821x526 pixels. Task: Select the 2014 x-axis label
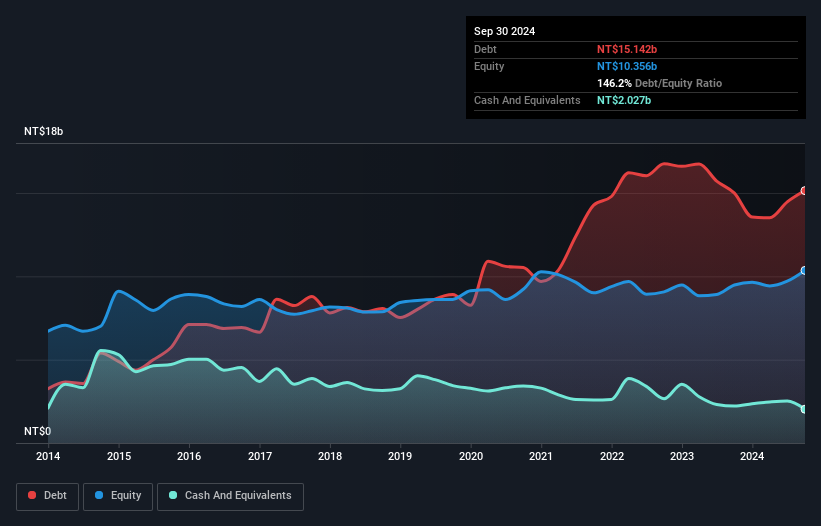(x=48, y=457)
